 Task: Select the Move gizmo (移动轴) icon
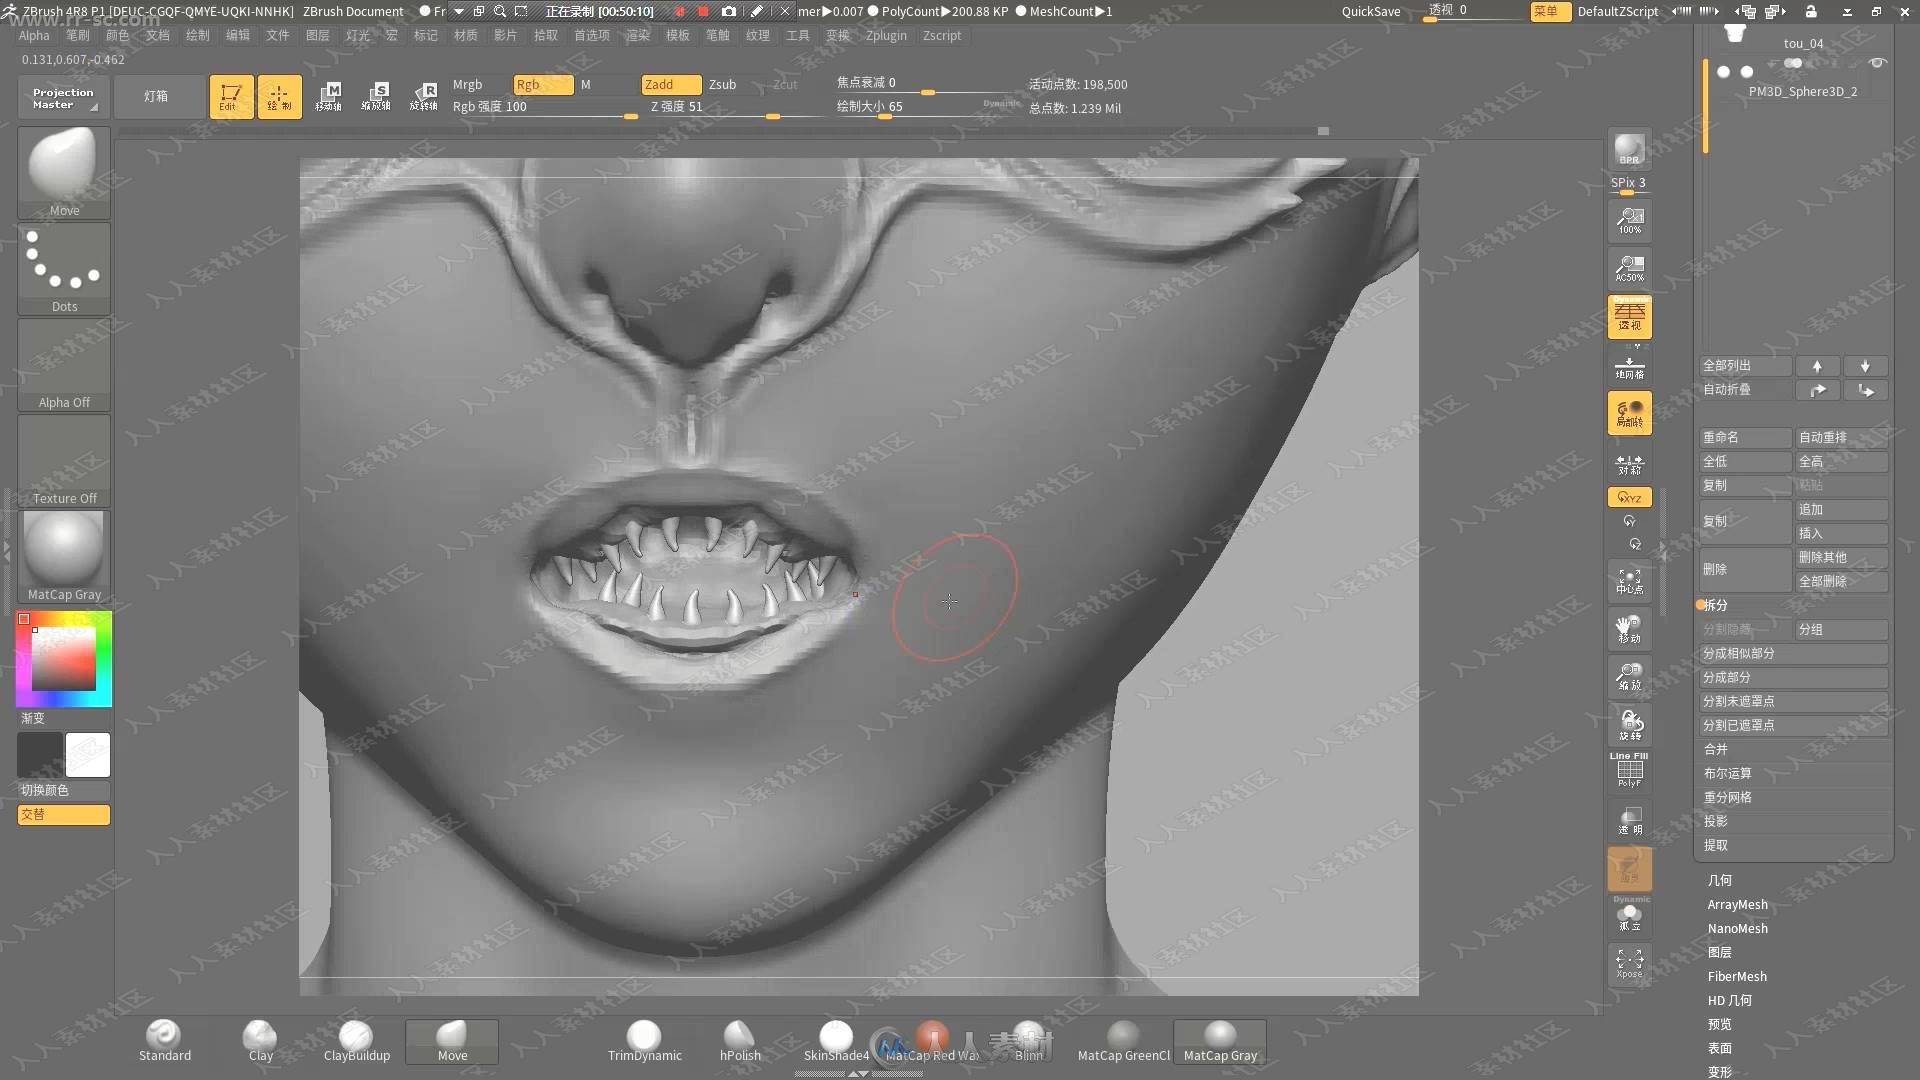point(329,97)
